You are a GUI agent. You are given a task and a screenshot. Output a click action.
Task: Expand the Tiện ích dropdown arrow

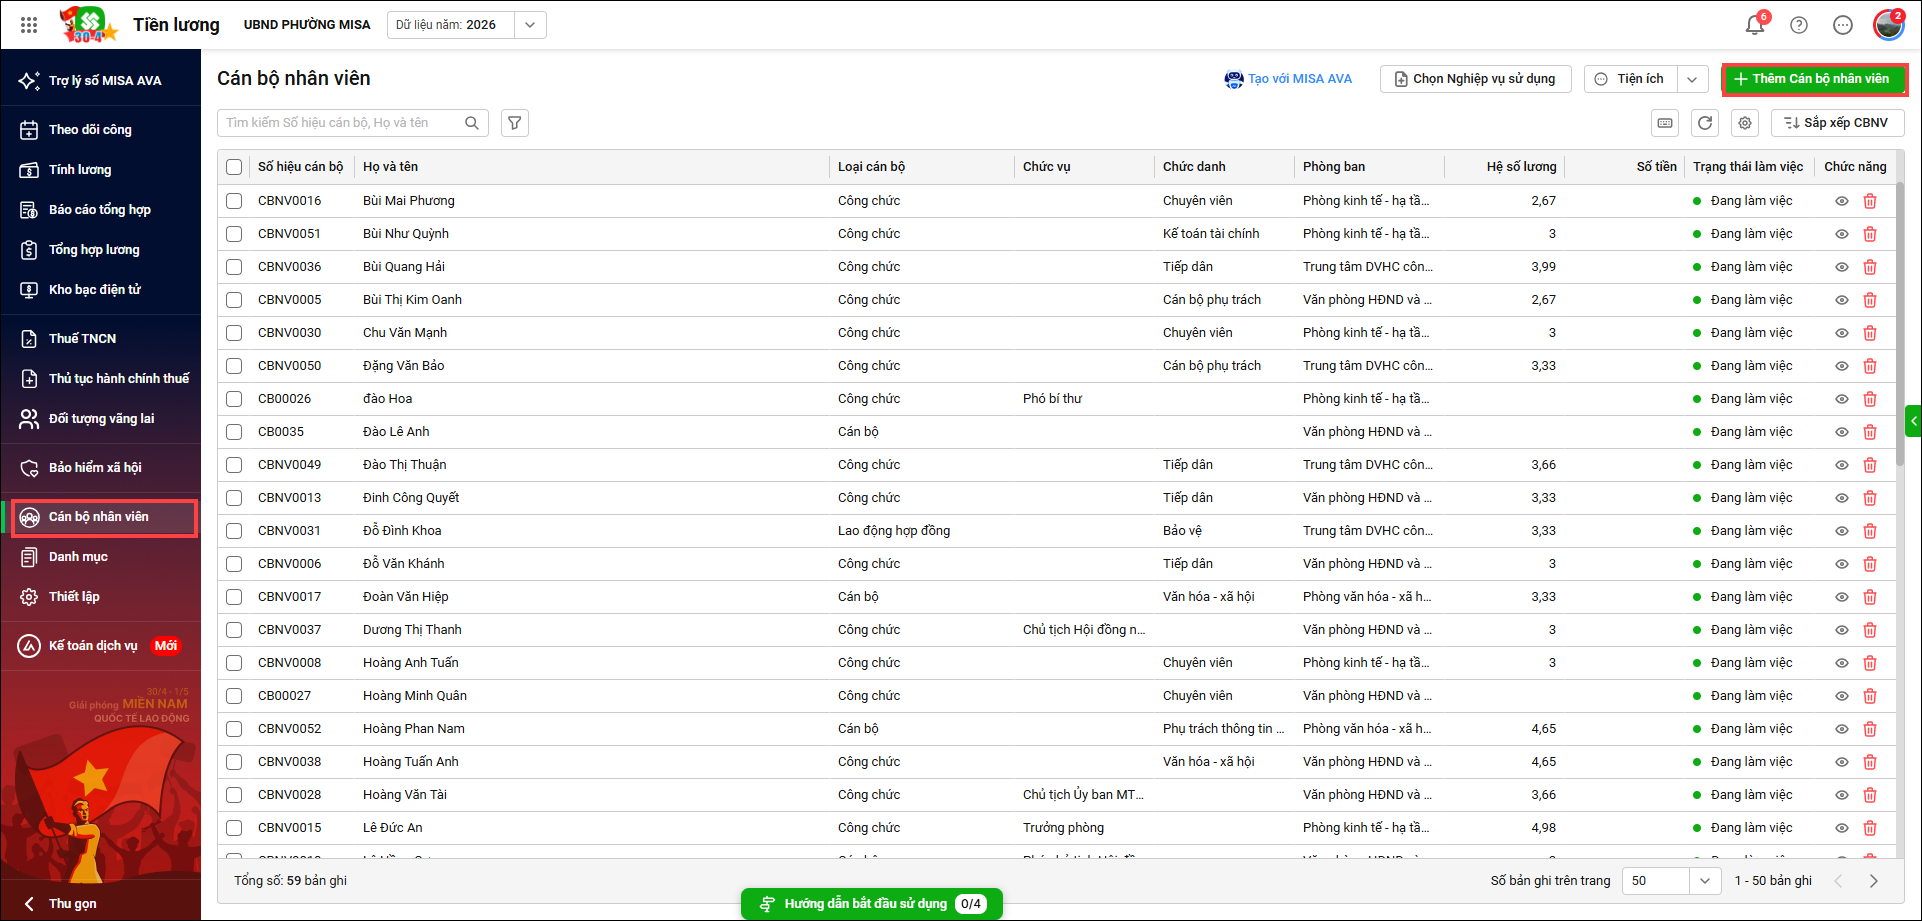pos(1692,79)
